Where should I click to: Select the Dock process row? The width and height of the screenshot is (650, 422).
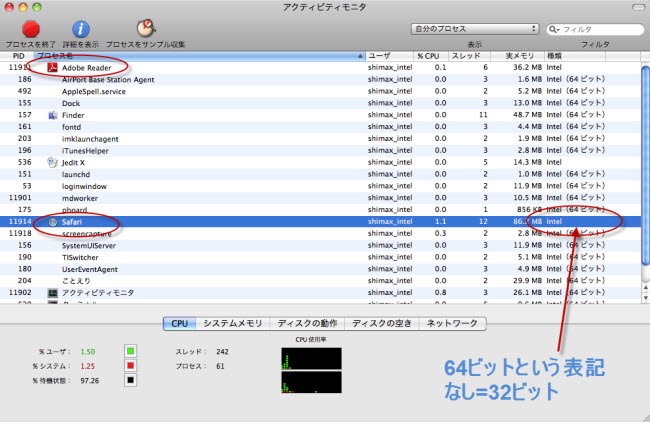[320, 103]
